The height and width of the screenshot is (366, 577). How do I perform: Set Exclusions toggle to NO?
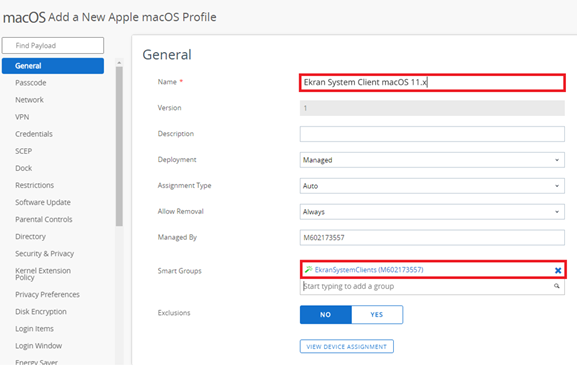pos(326,315)
